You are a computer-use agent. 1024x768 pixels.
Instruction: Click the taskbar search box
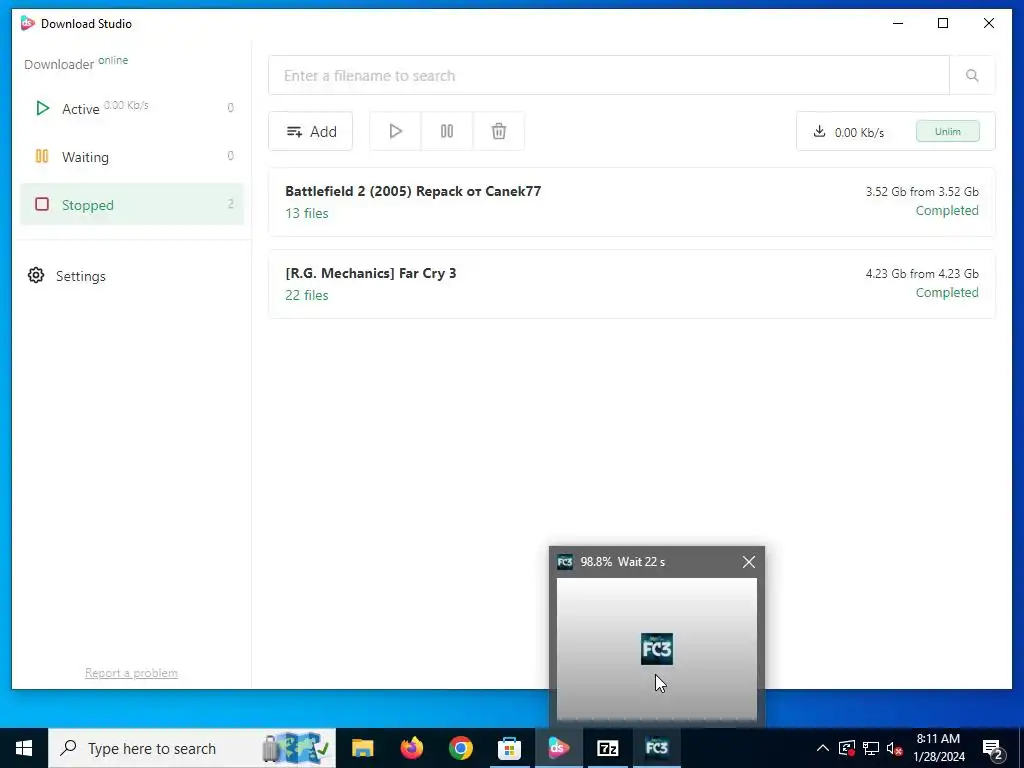click(x=192, y=748)
